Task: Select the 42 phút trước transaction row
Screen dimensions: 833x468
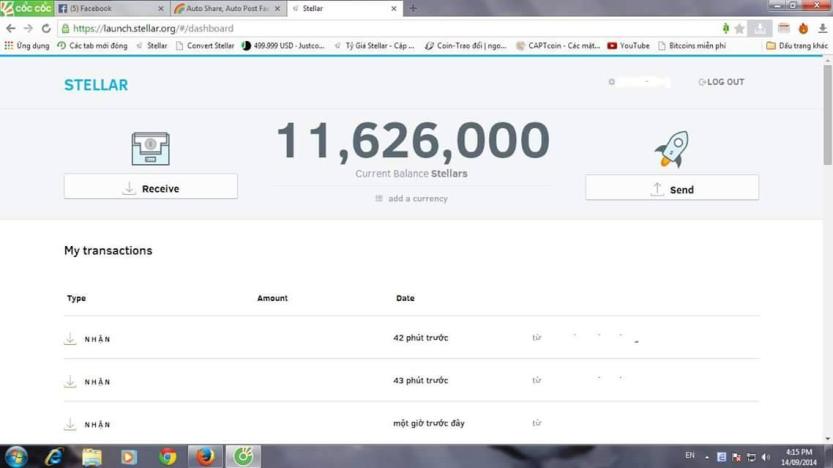Action: pos(411,338)
